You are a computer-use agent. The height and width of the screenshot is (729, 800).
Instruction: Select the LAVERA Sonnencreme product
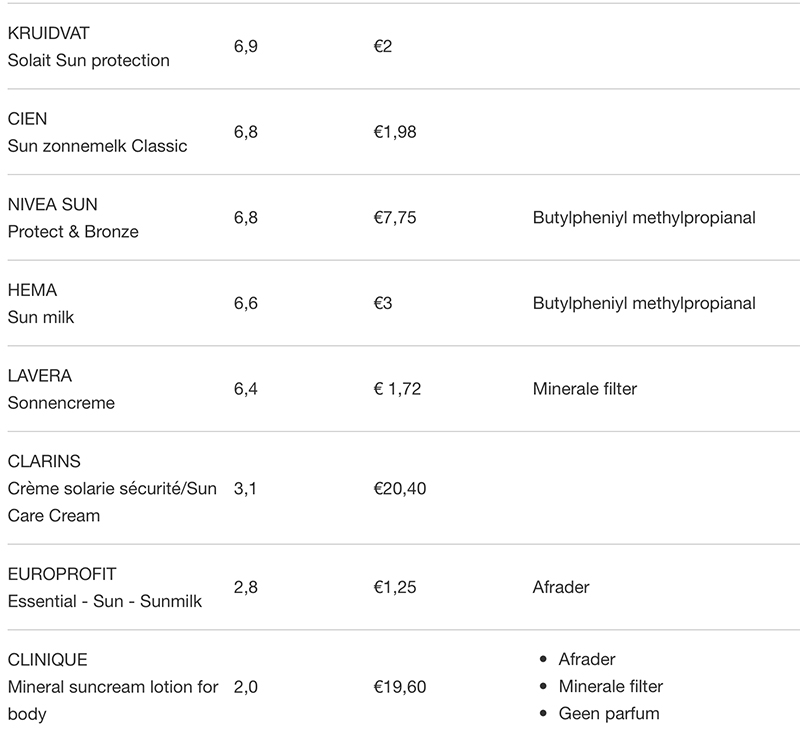point(61,389)
